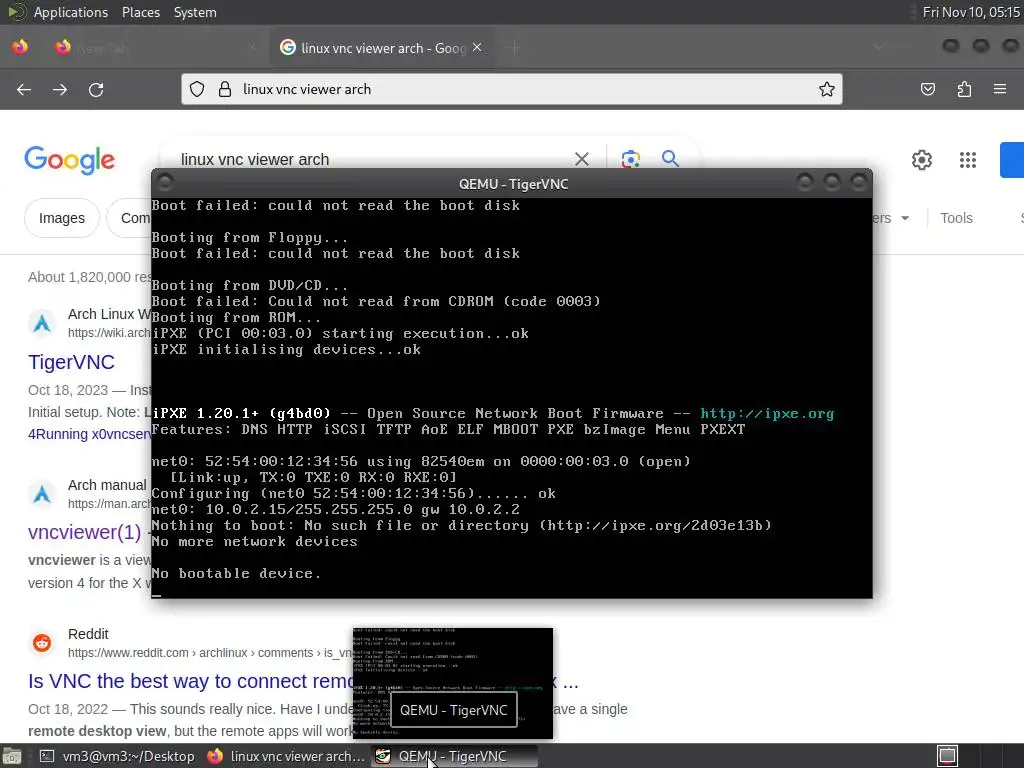Open the Google apps grid
Image resolution: width=1024 pixels, height=768 pixels.
tap(968, 160)
